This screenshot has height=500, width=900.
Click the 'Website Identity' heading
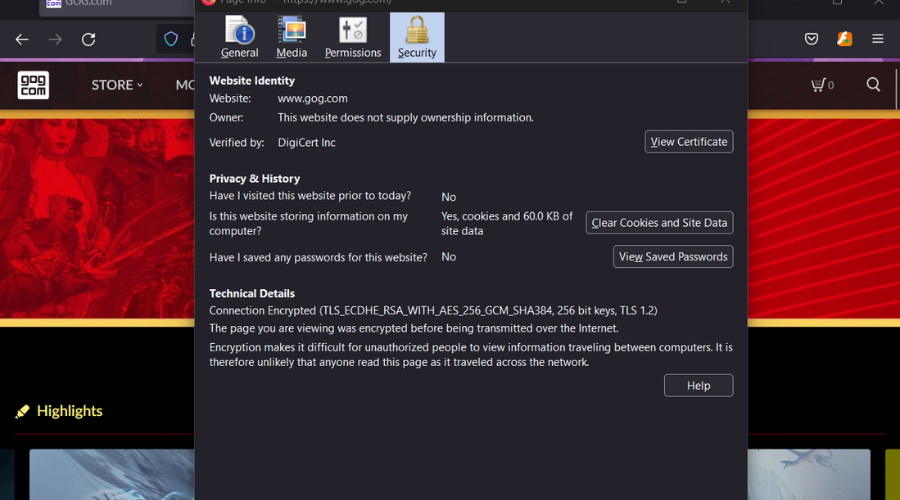(252, 81)
